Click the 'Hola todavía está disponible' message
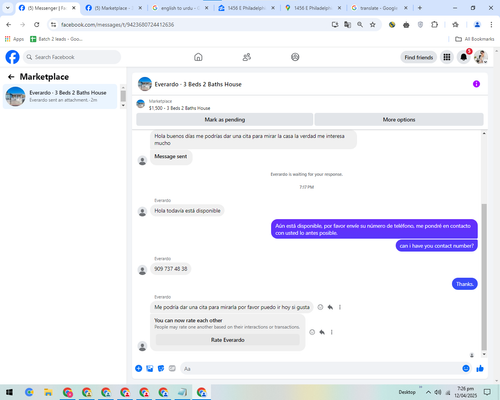Screen dimensions: 500x400 (187, 211)
